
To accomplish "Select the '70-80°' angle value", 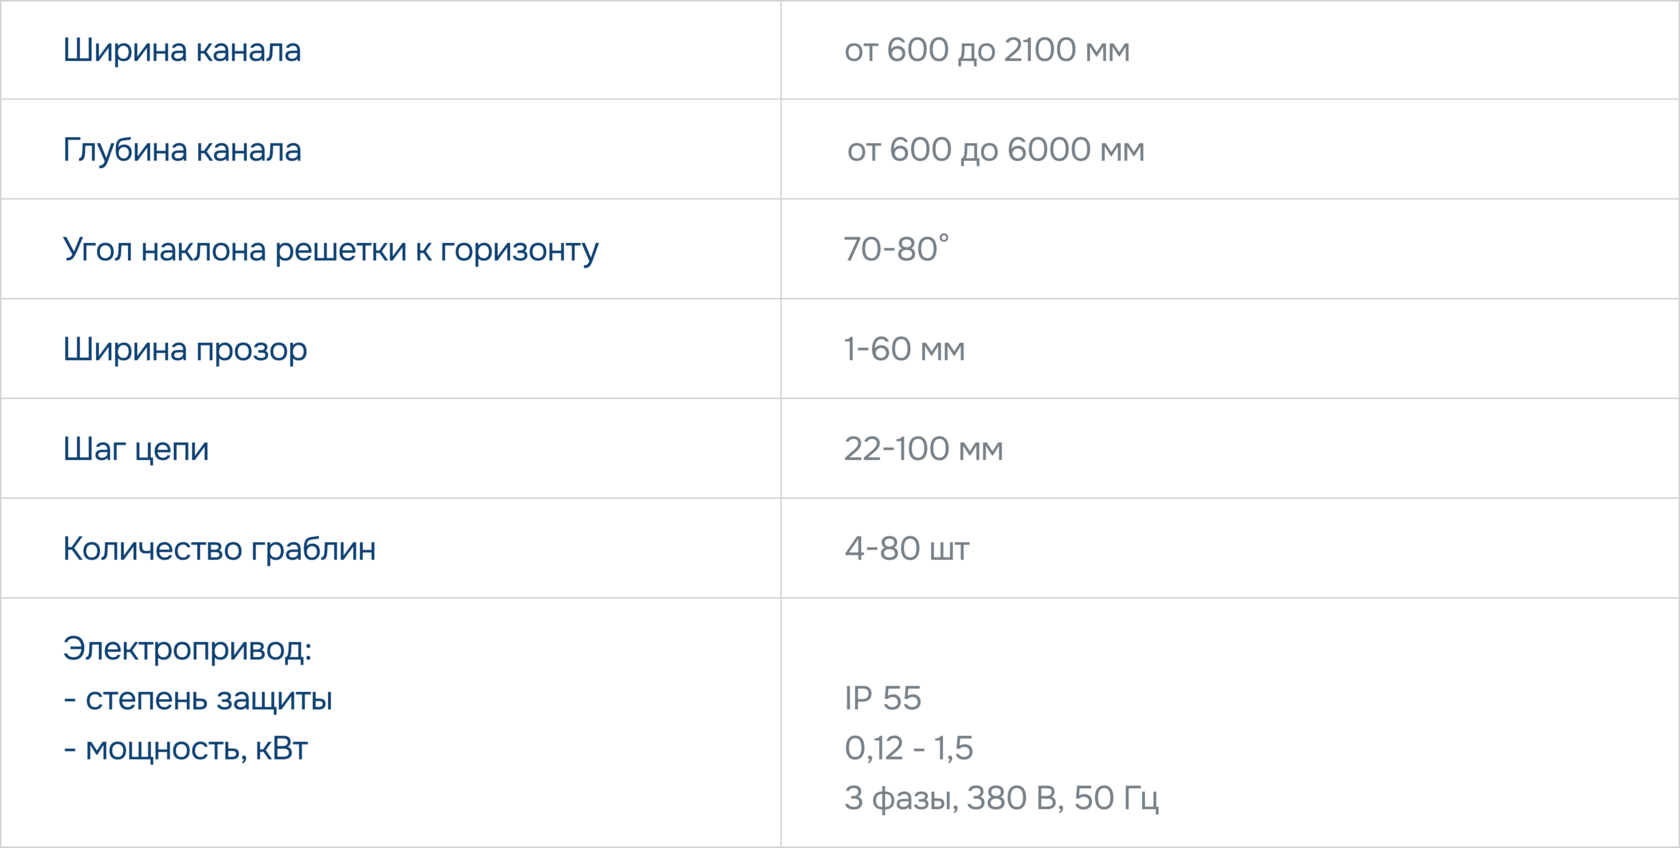I will [x=896, y=249].
